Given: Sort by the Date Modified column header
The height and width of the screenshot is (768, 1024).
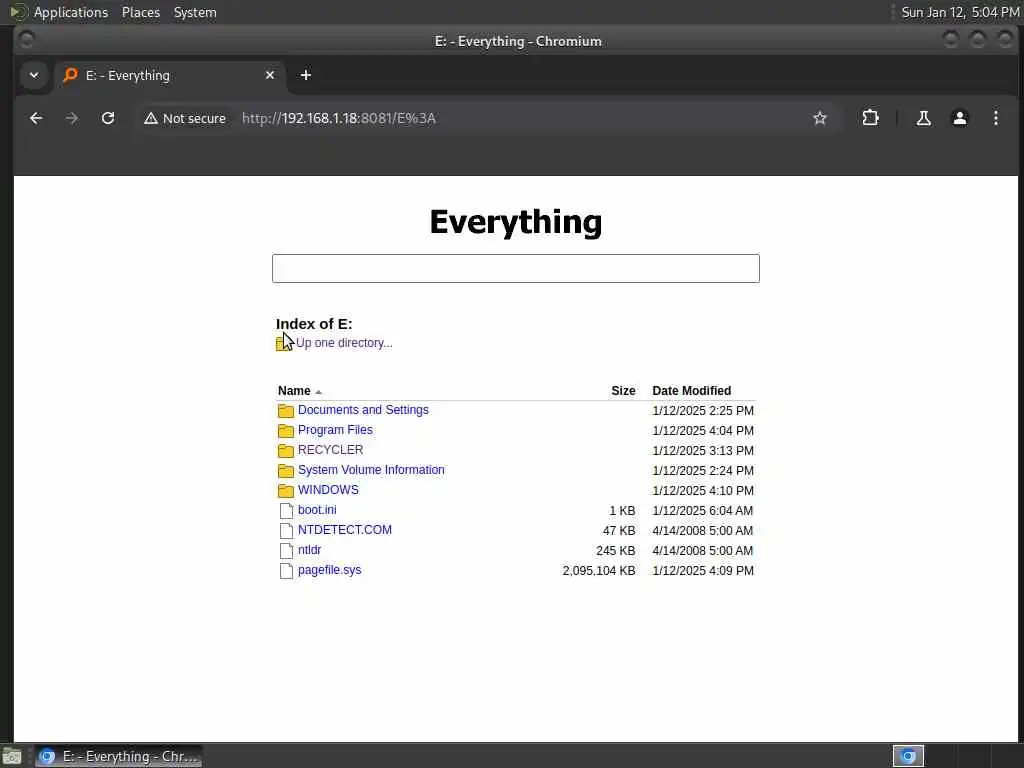Looking at the screenshot, I should coord(692,391).
